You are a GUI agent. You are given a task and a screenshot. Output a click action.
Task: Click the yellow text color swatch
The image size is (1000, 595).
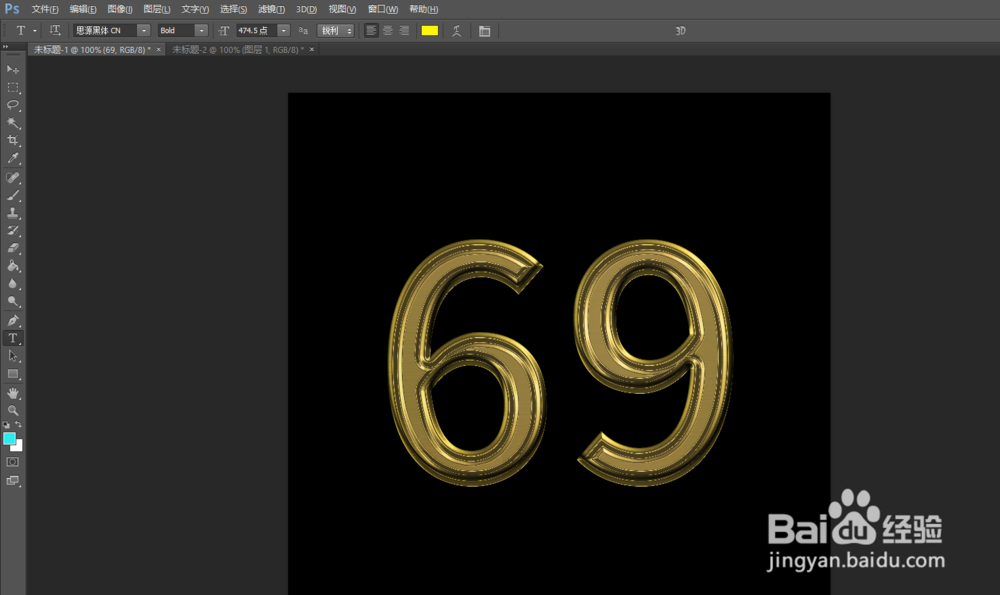point(430,31)
